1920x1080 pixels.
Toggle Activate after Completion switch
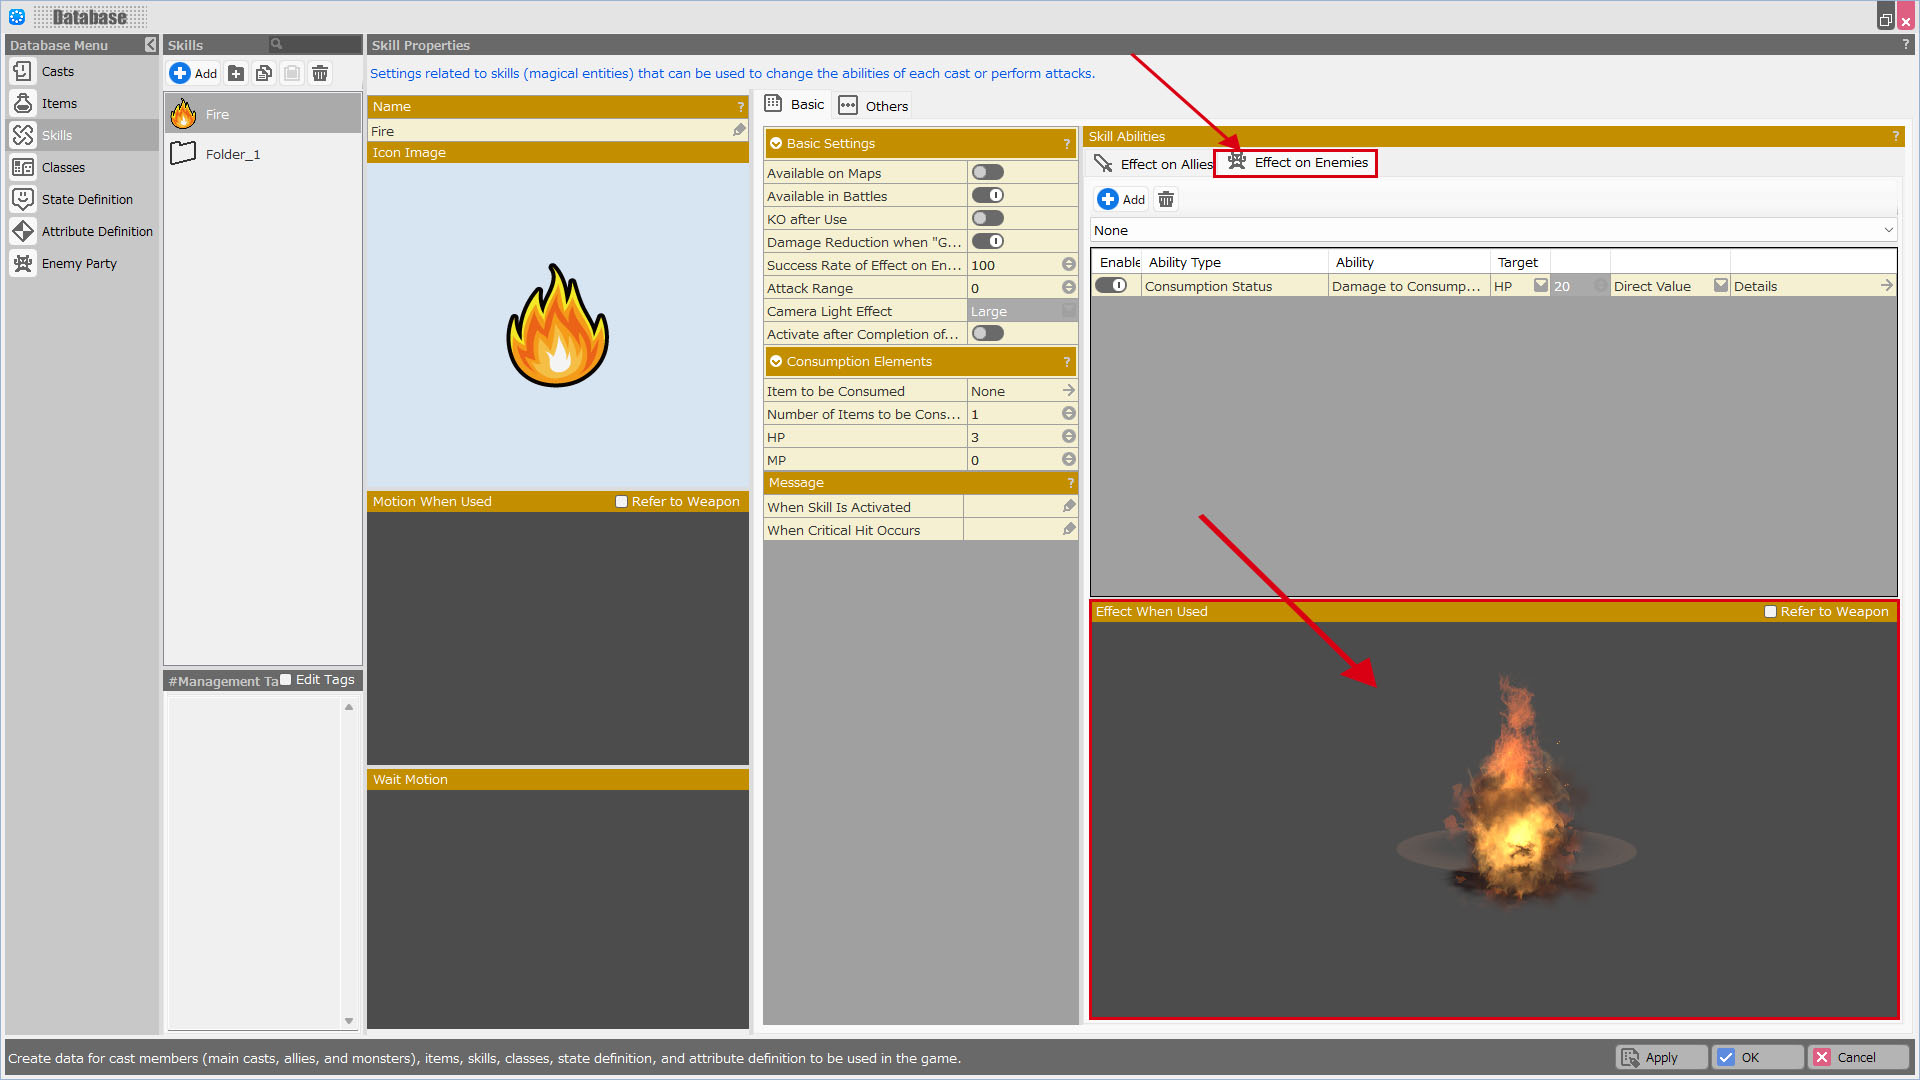(988, 333)
